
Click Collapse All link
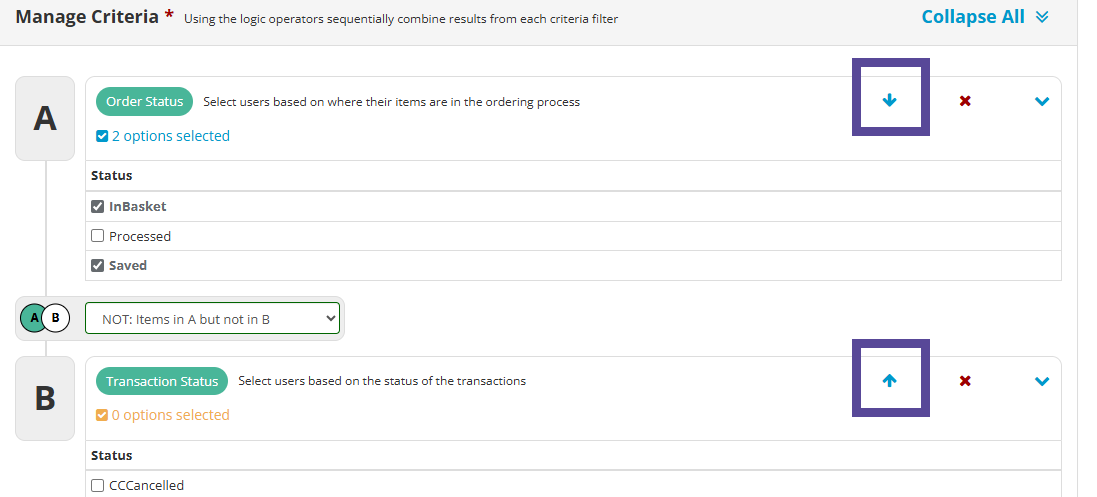pyautogui.click(x=973, y=17)
